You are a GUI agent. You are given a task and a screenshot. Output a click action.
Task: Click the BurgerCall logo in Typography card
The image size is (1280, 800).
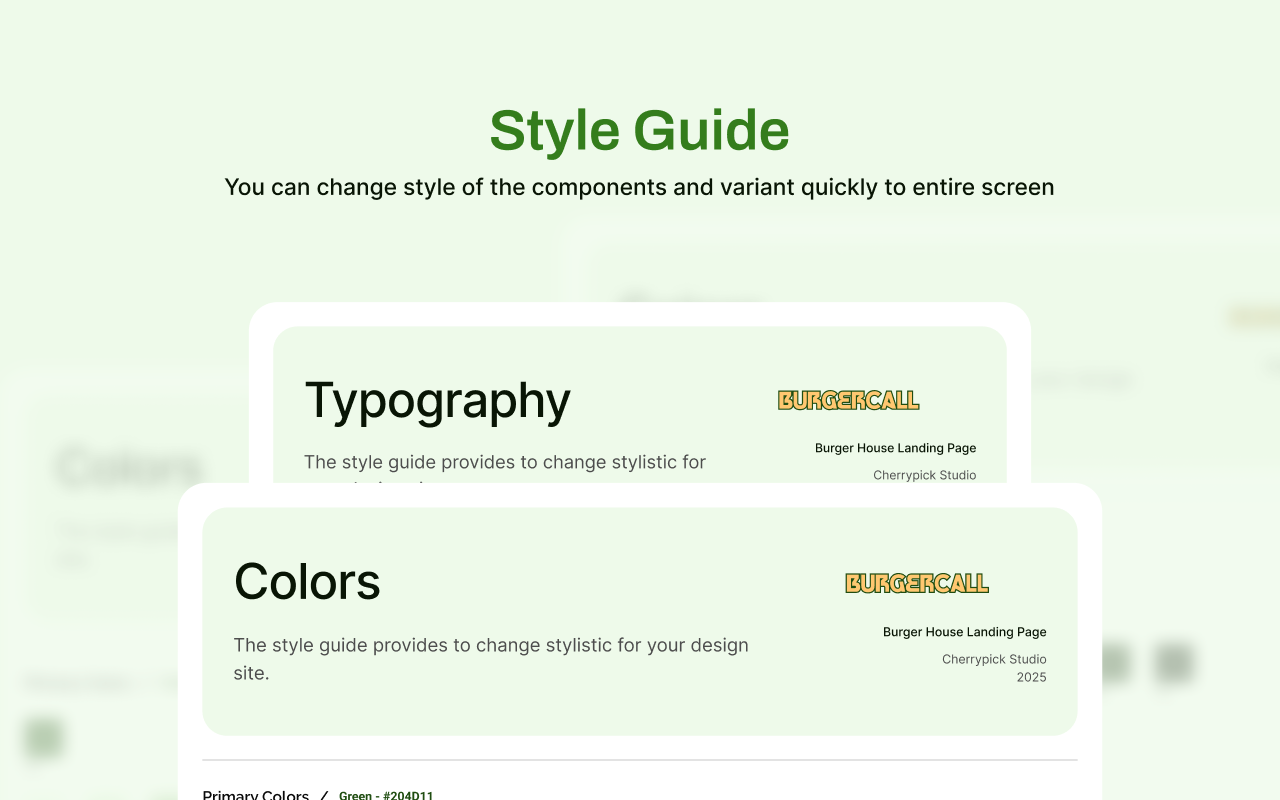[x=848, y=400]
